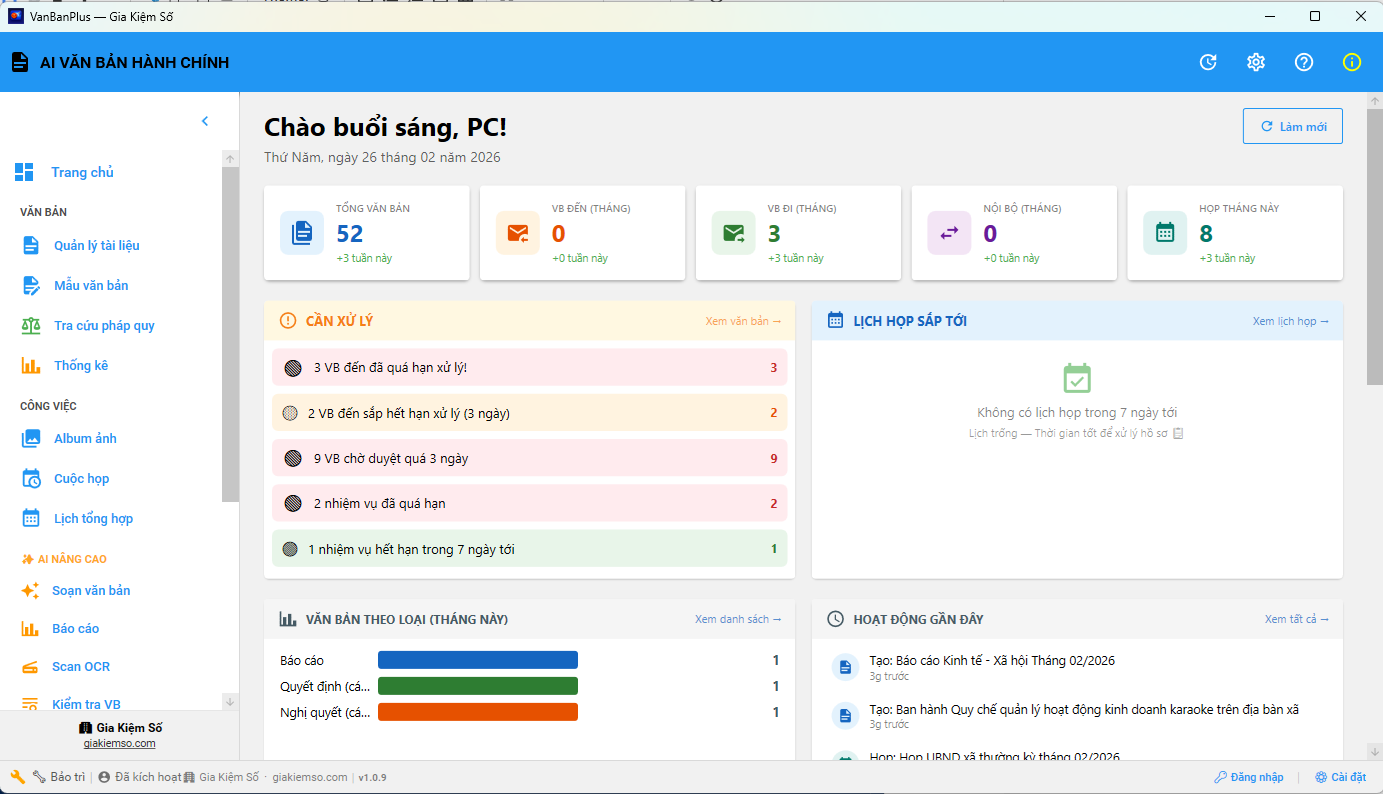This screenshot has width=1383, height=794.
Task: Click the Đăng nhập link
Action: [1248, 776]
